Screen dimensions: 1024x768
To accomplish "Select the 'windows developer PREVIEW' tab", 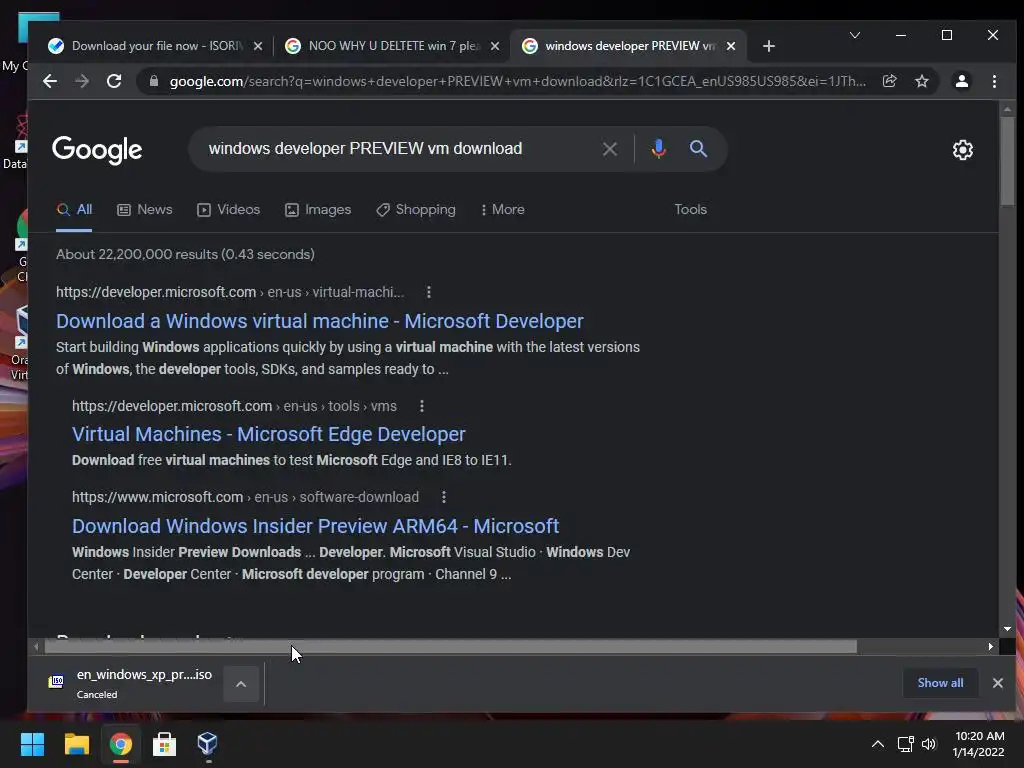I will click(x=627, y=46).
